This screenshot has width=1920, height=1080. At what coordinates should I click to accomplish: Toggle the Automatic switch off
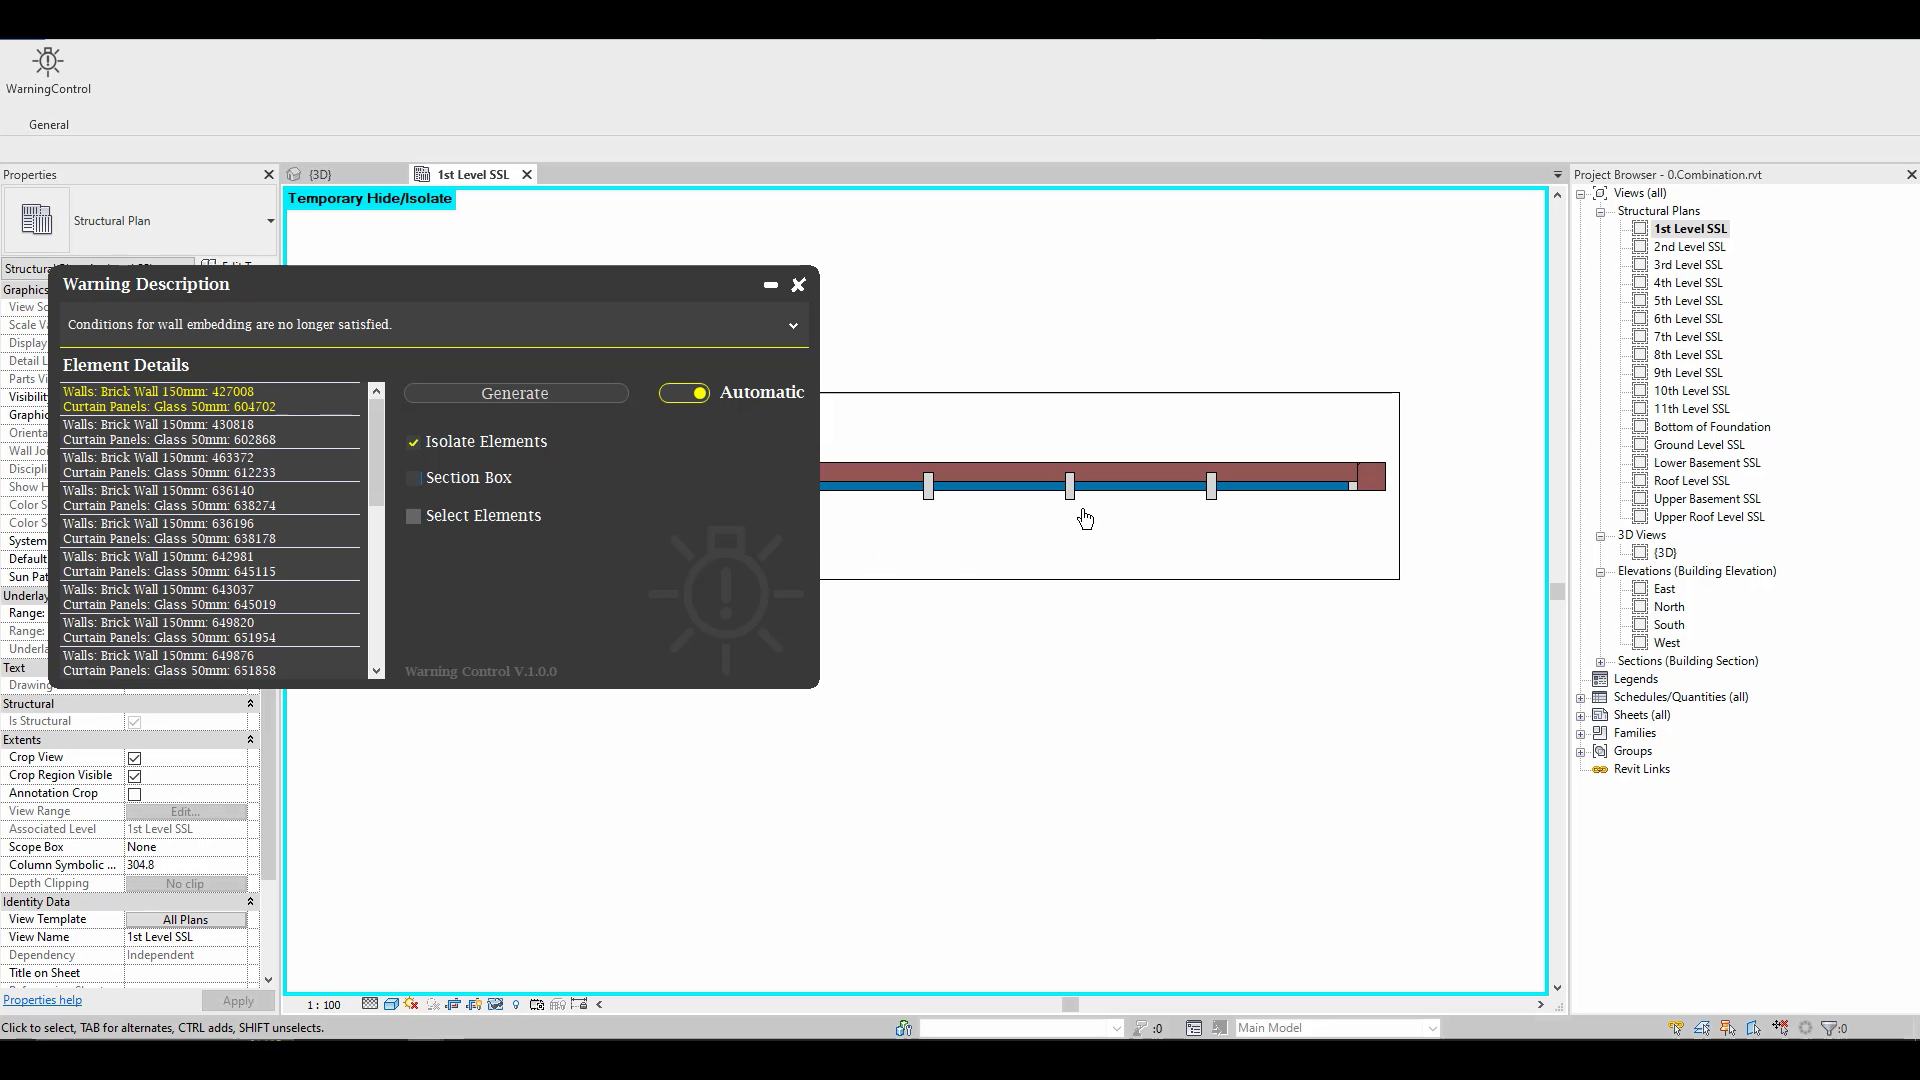[684, 393]
